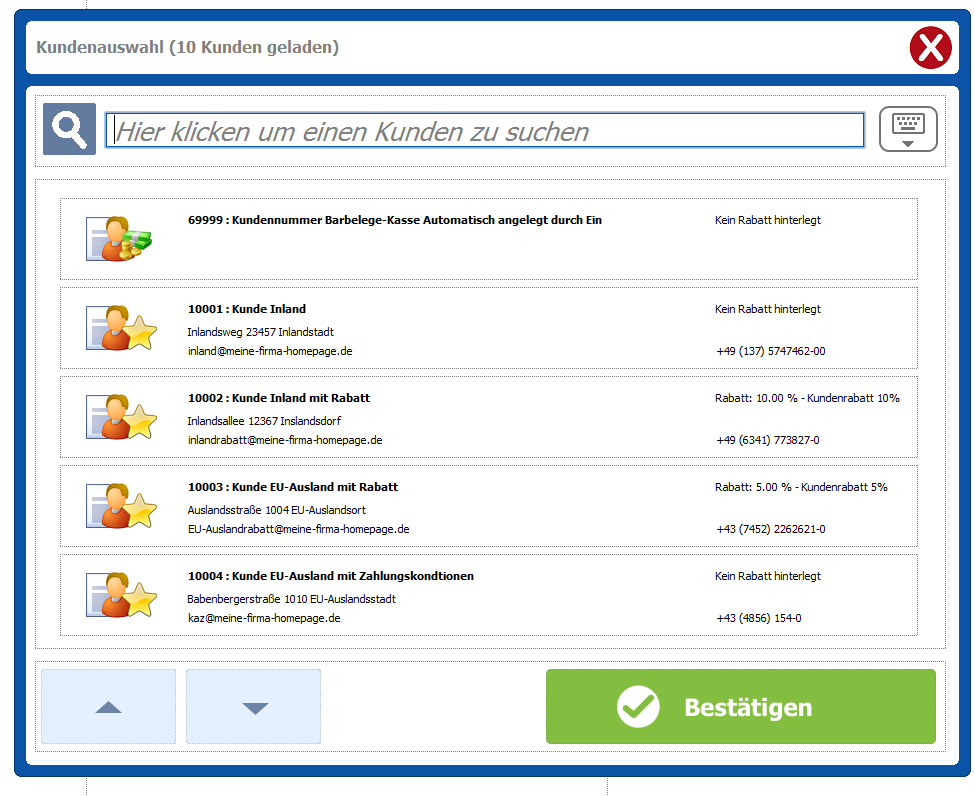
Task: Click the magnifying glass search icon
Action: (69, 129)
